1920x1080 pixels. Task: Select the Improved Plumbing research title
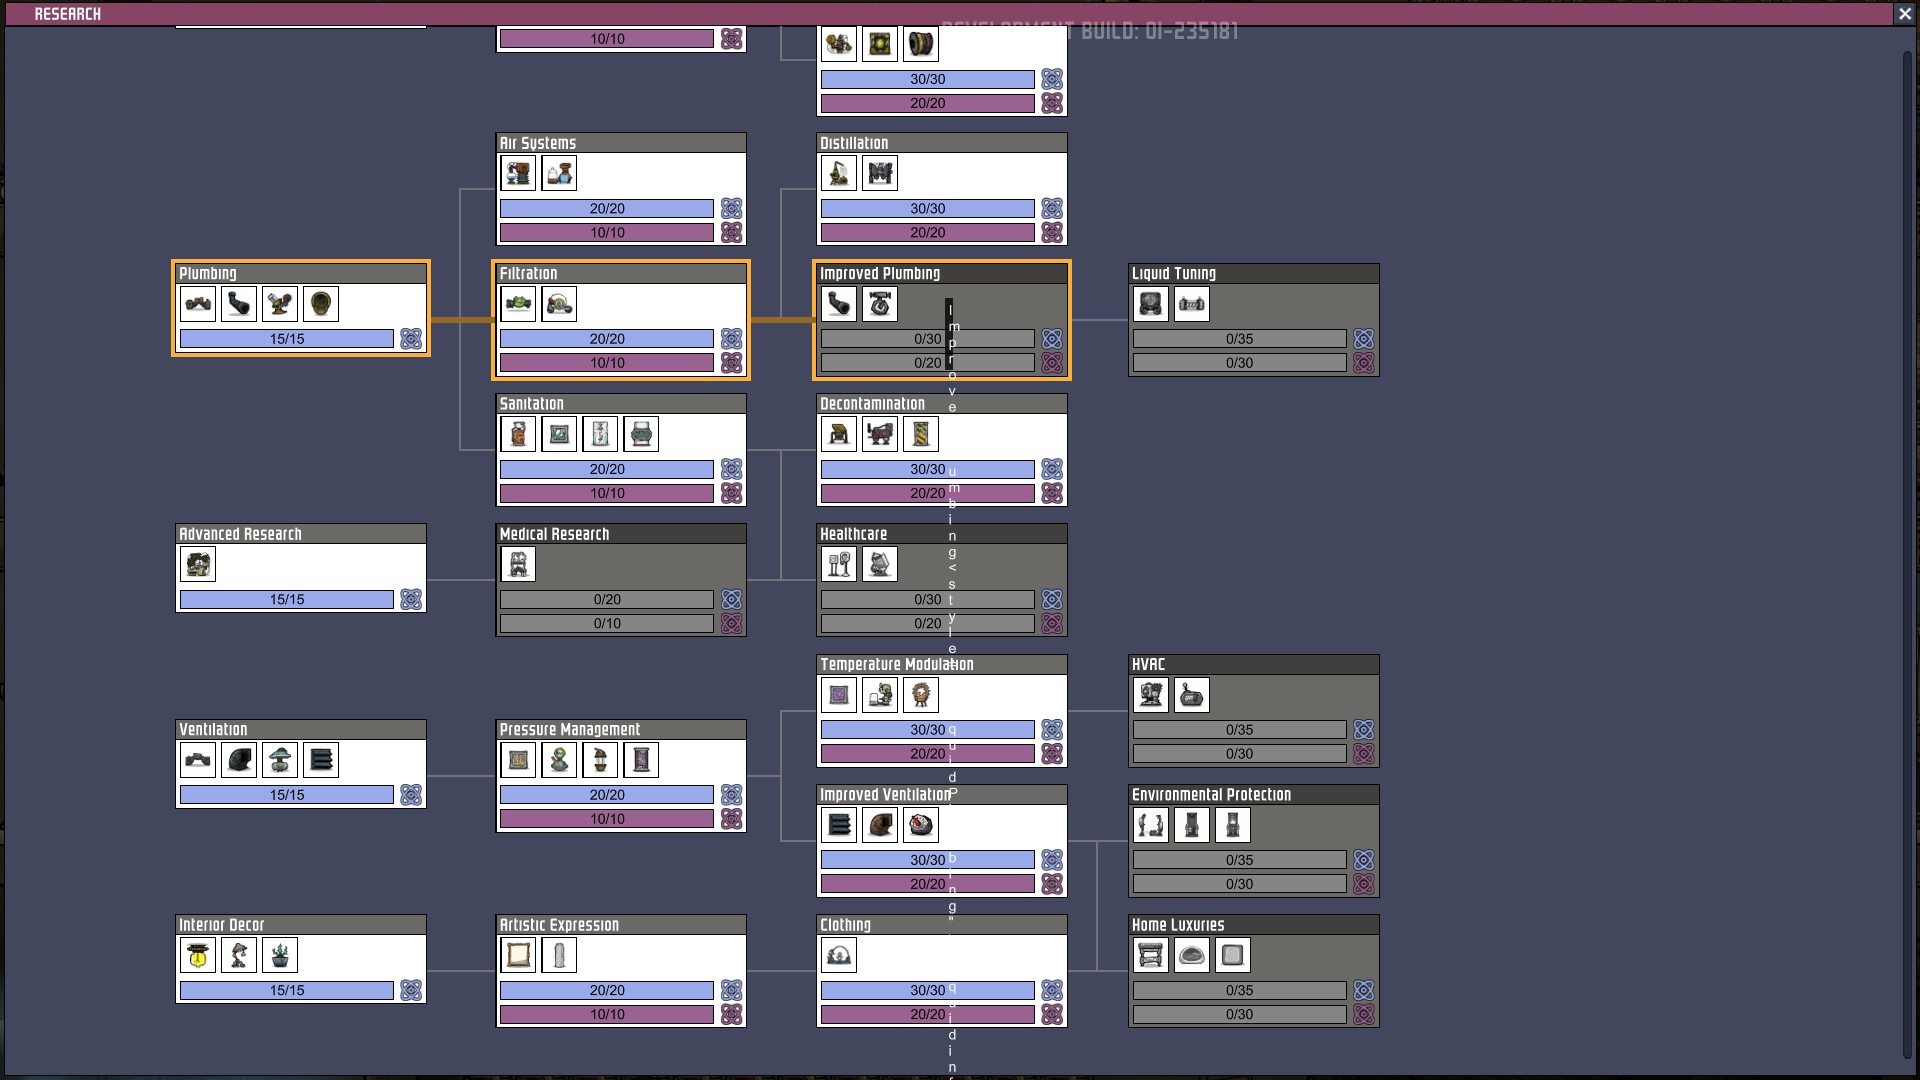pos(880,274)
